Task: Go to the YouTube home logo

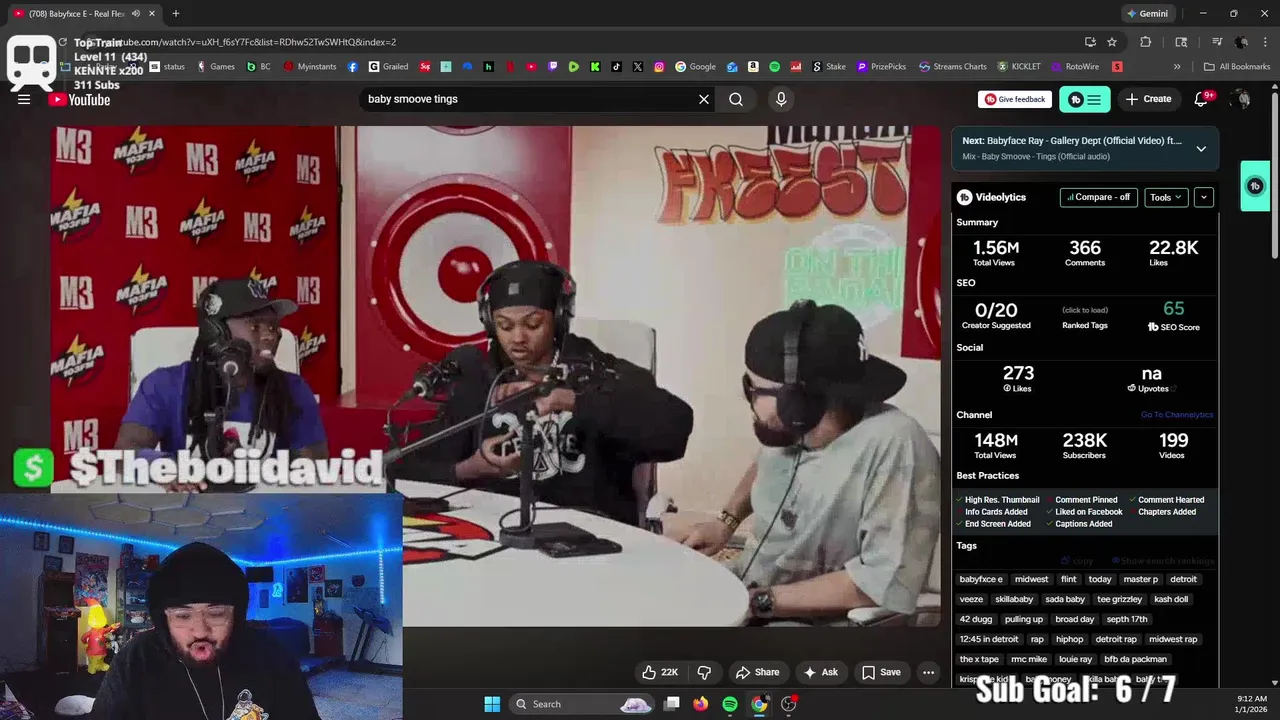Action: [x=79, y=99]
